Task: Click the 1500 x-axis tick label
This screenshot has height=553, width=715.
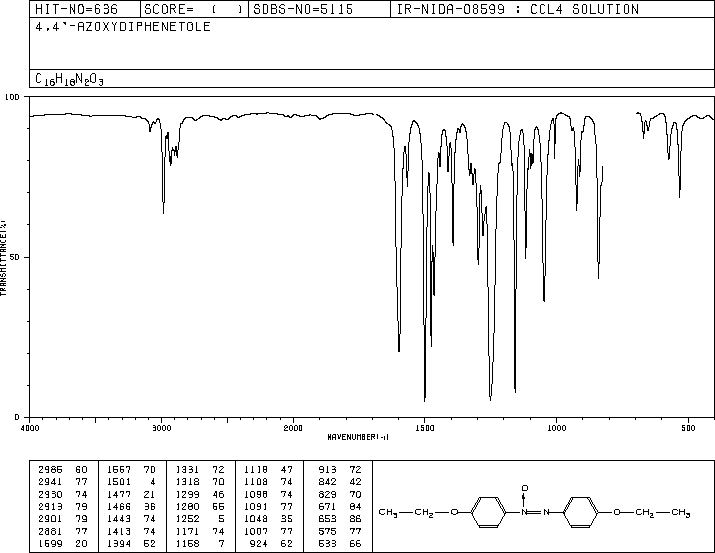Action: (x=425, y=428)
